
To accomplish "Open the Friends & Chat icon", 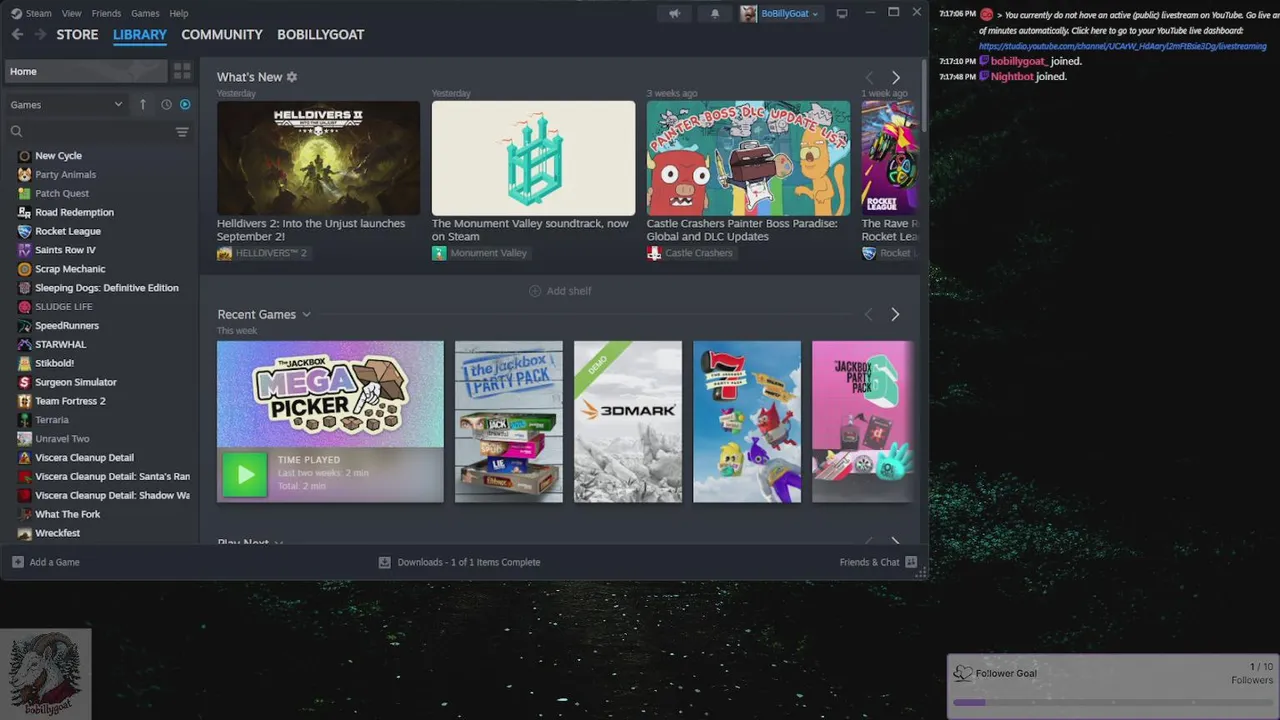I will click(911, 562).
